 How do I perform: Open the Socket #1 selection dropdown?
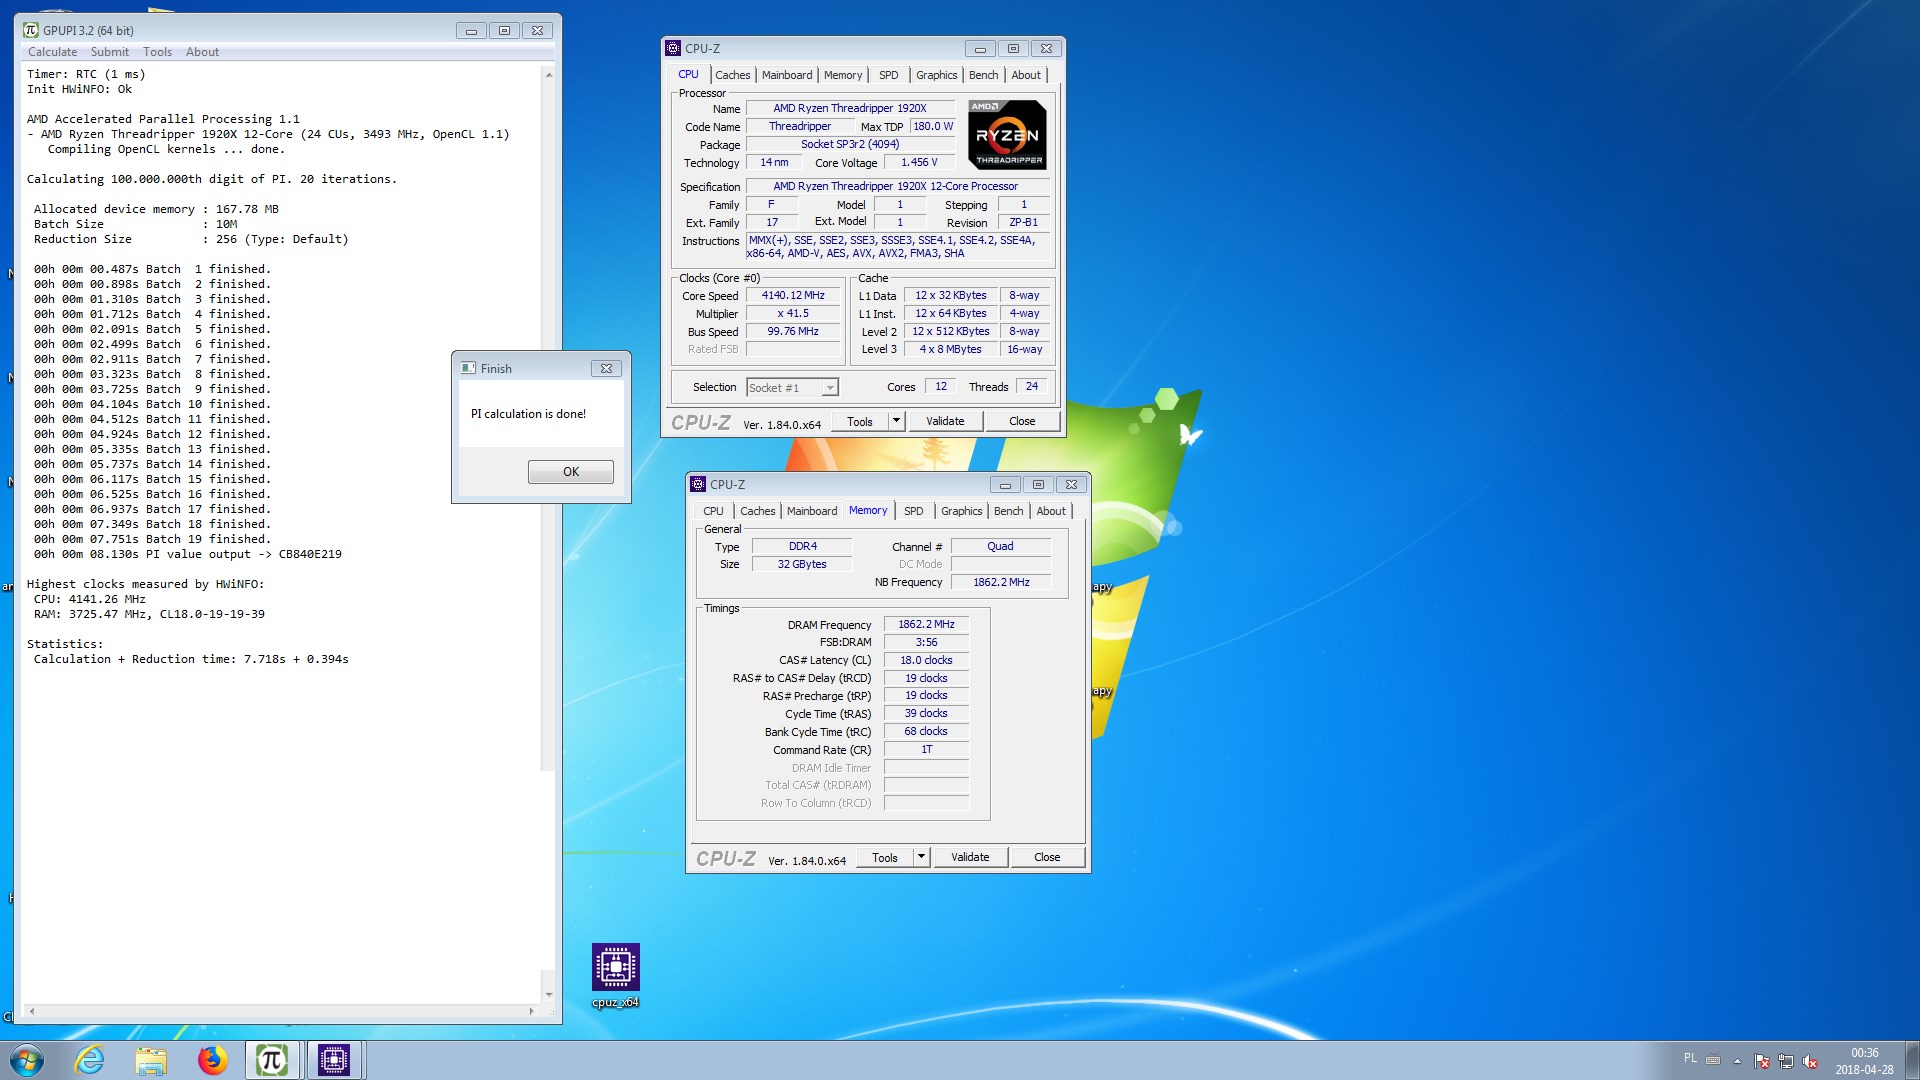coord(792,388)
